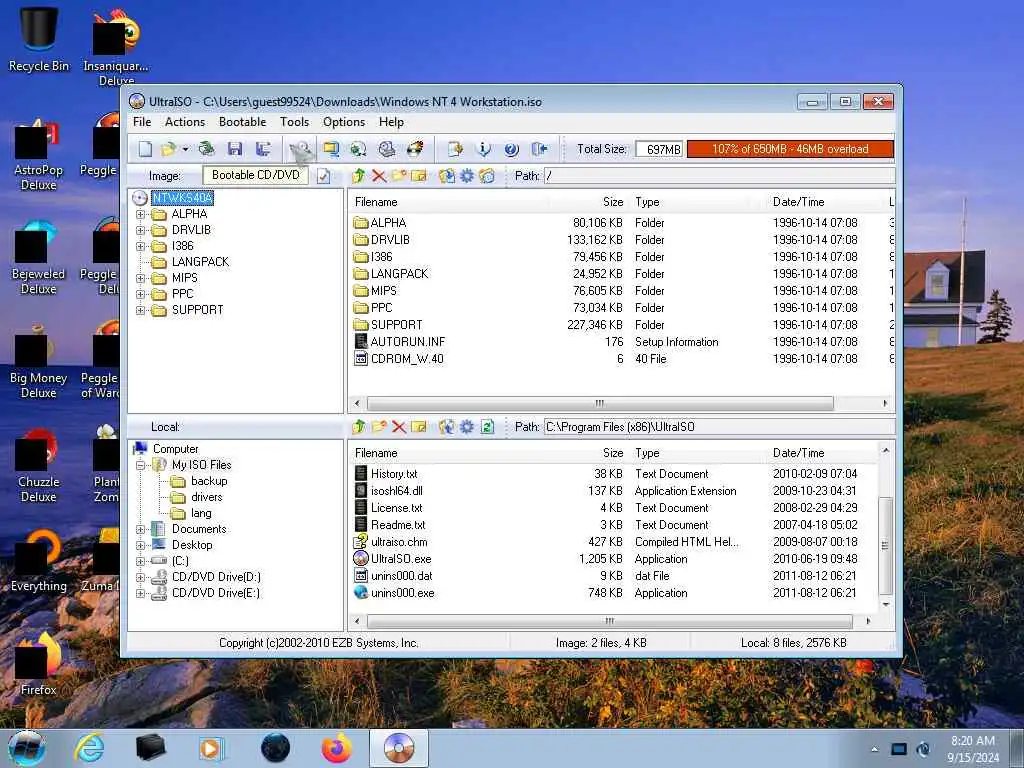Select ultraiso.chm in local file list
The width and height of the screenshot is (1024, 768).
coord(399,542)
